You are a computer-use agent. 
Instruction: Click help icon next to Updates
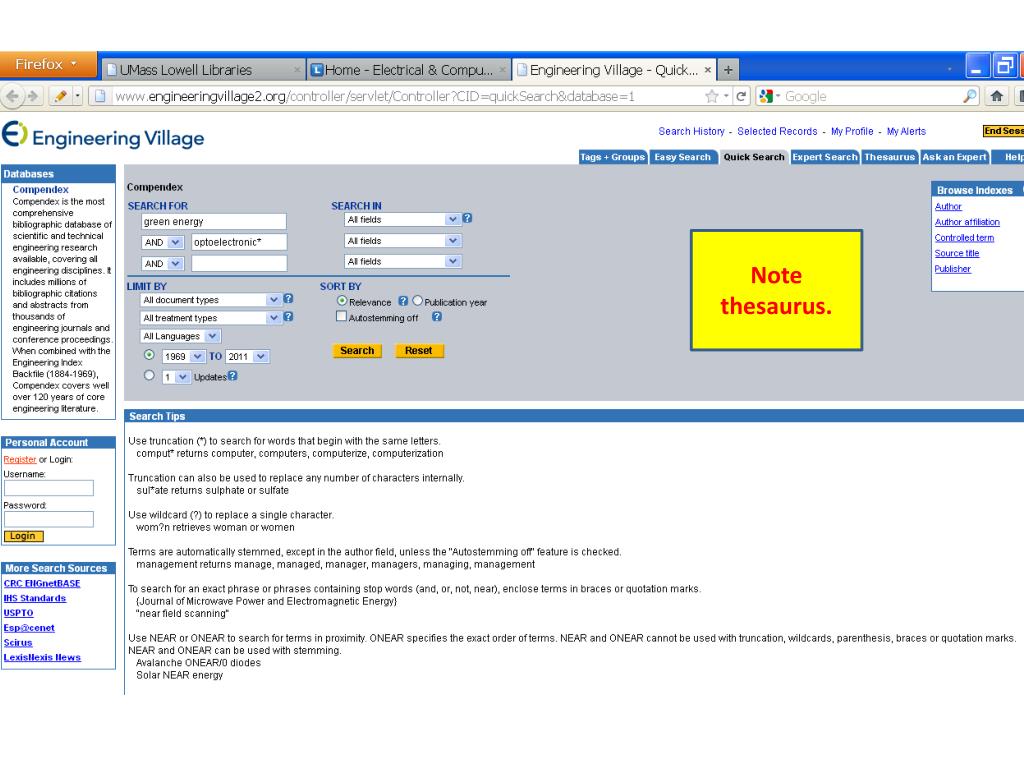[232, 376]
